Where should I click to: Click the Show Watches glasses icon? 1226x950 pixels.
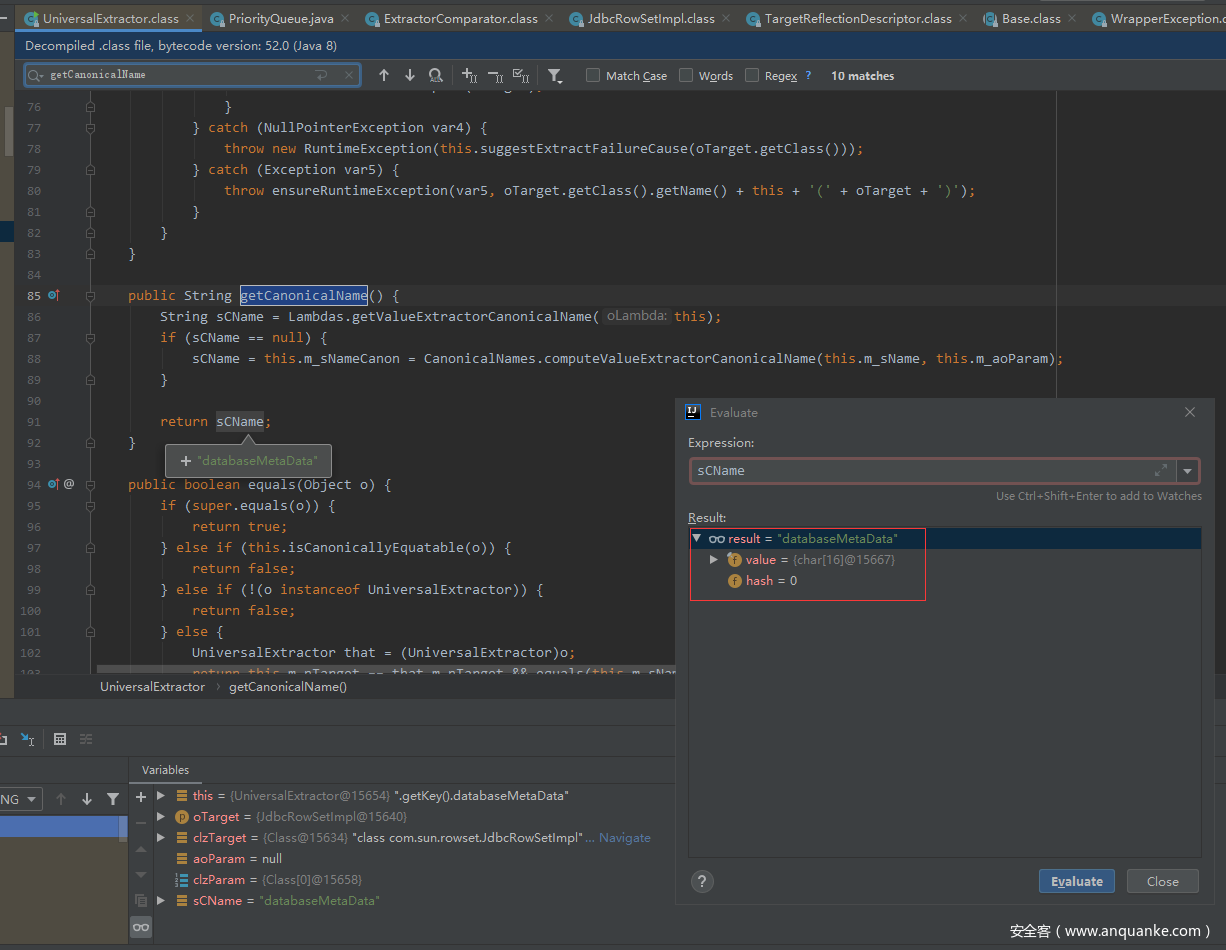point(141,927)
